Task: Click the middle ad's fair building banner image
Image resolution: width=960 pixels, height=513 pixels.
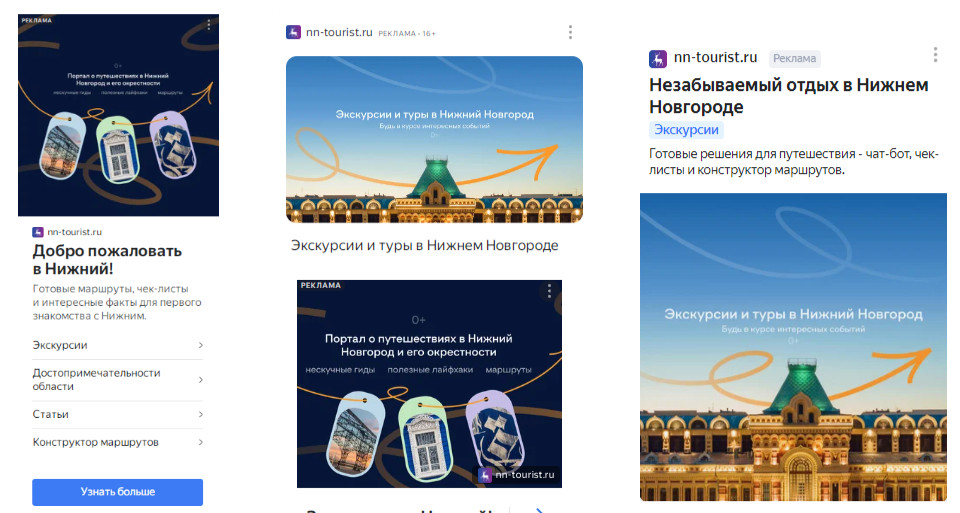Action: pyautogui.click(x=434, y=140)
